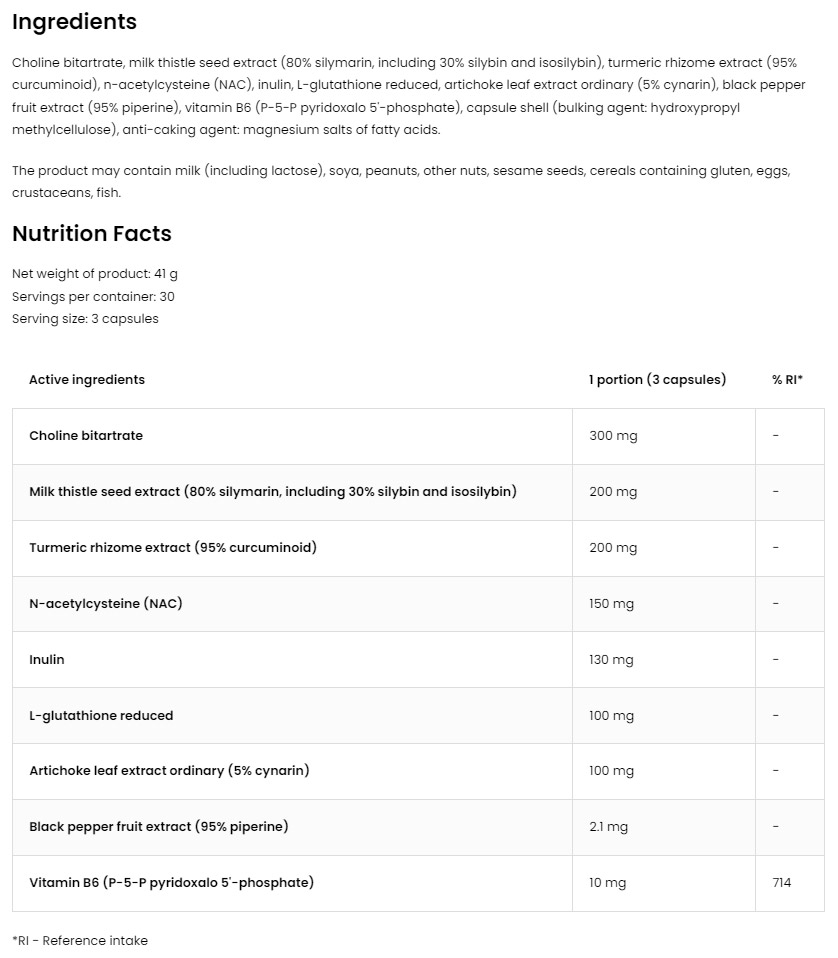838x958 pixels.
Task: Click the 1 portion (3 capsules) header
Action: (x=657, y=379)
